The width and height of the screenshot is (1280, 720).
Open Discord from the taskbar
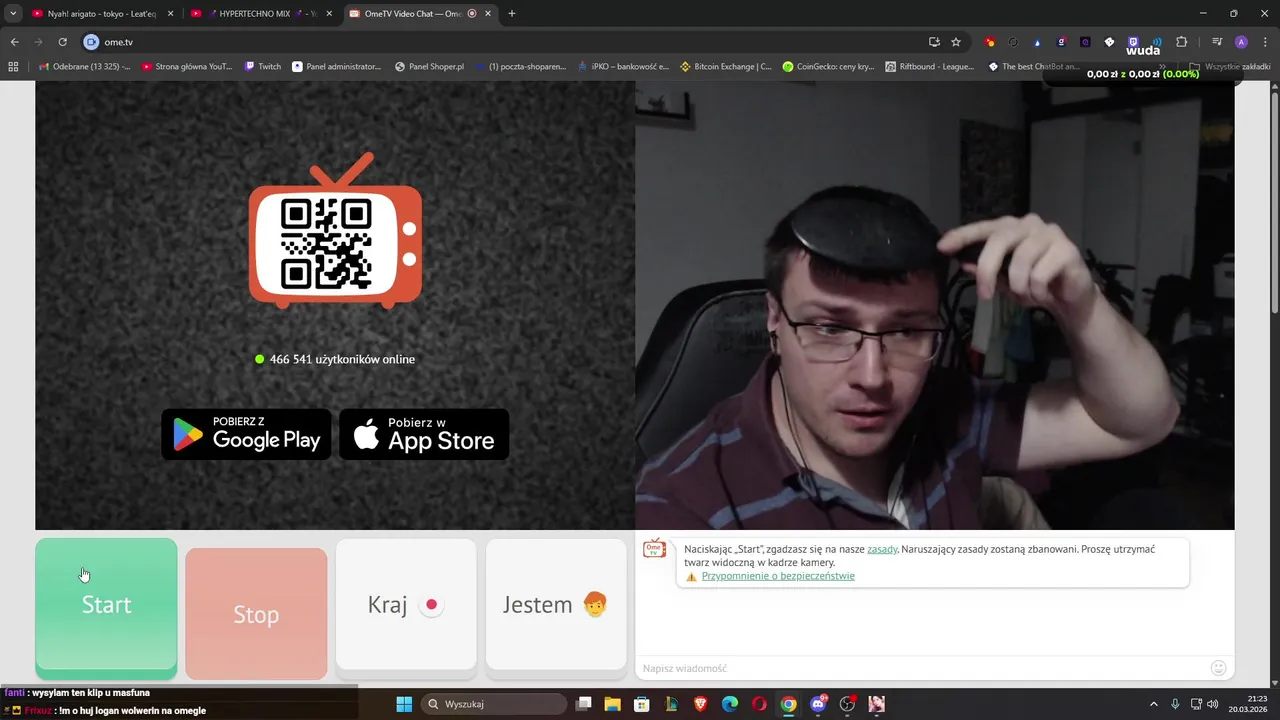(x=818, y=704)
